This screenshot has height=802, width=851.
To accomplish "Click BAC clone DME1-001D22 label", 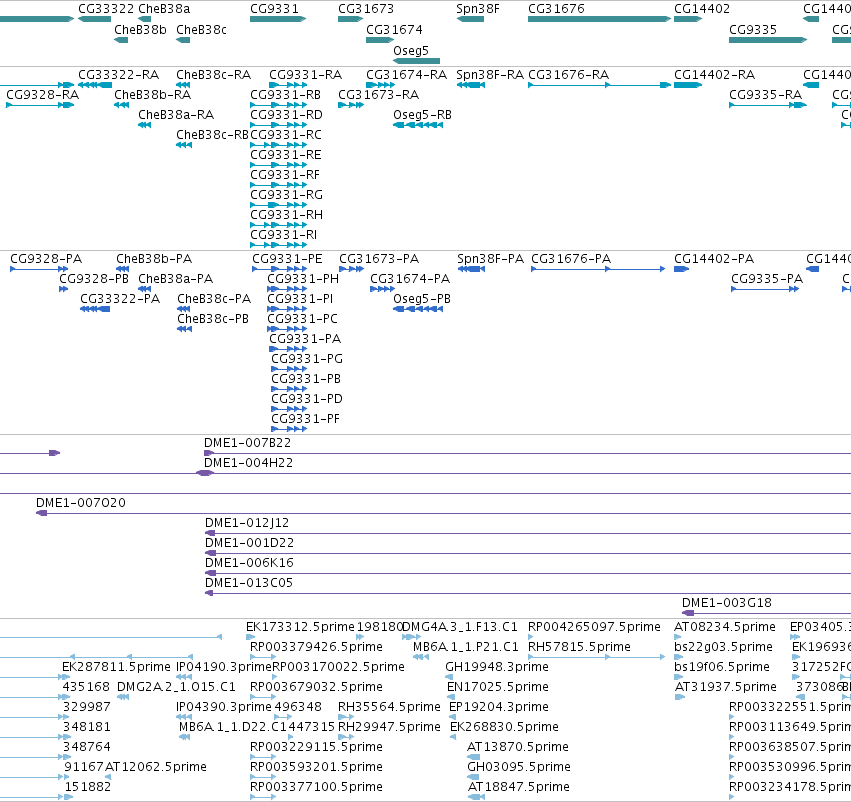I will pyautogui.click(x=249, y=543).
